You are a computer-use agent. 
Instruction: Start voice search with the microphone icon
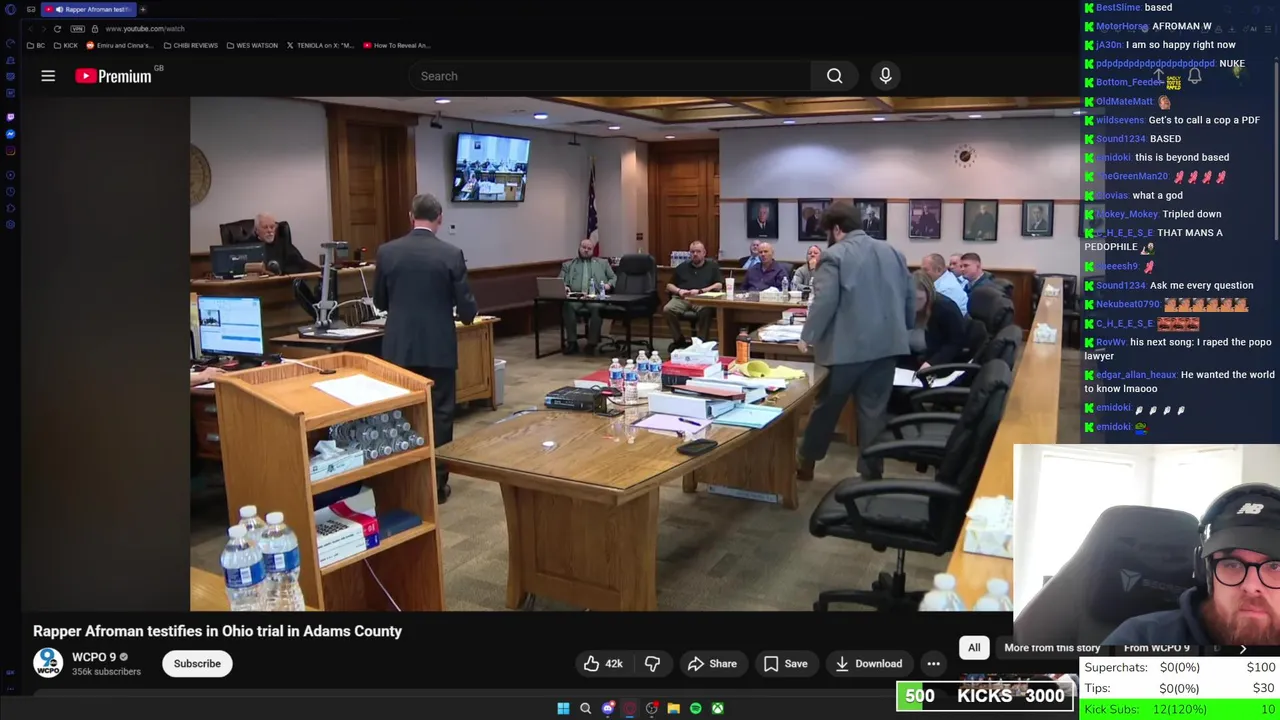(885, 76)
